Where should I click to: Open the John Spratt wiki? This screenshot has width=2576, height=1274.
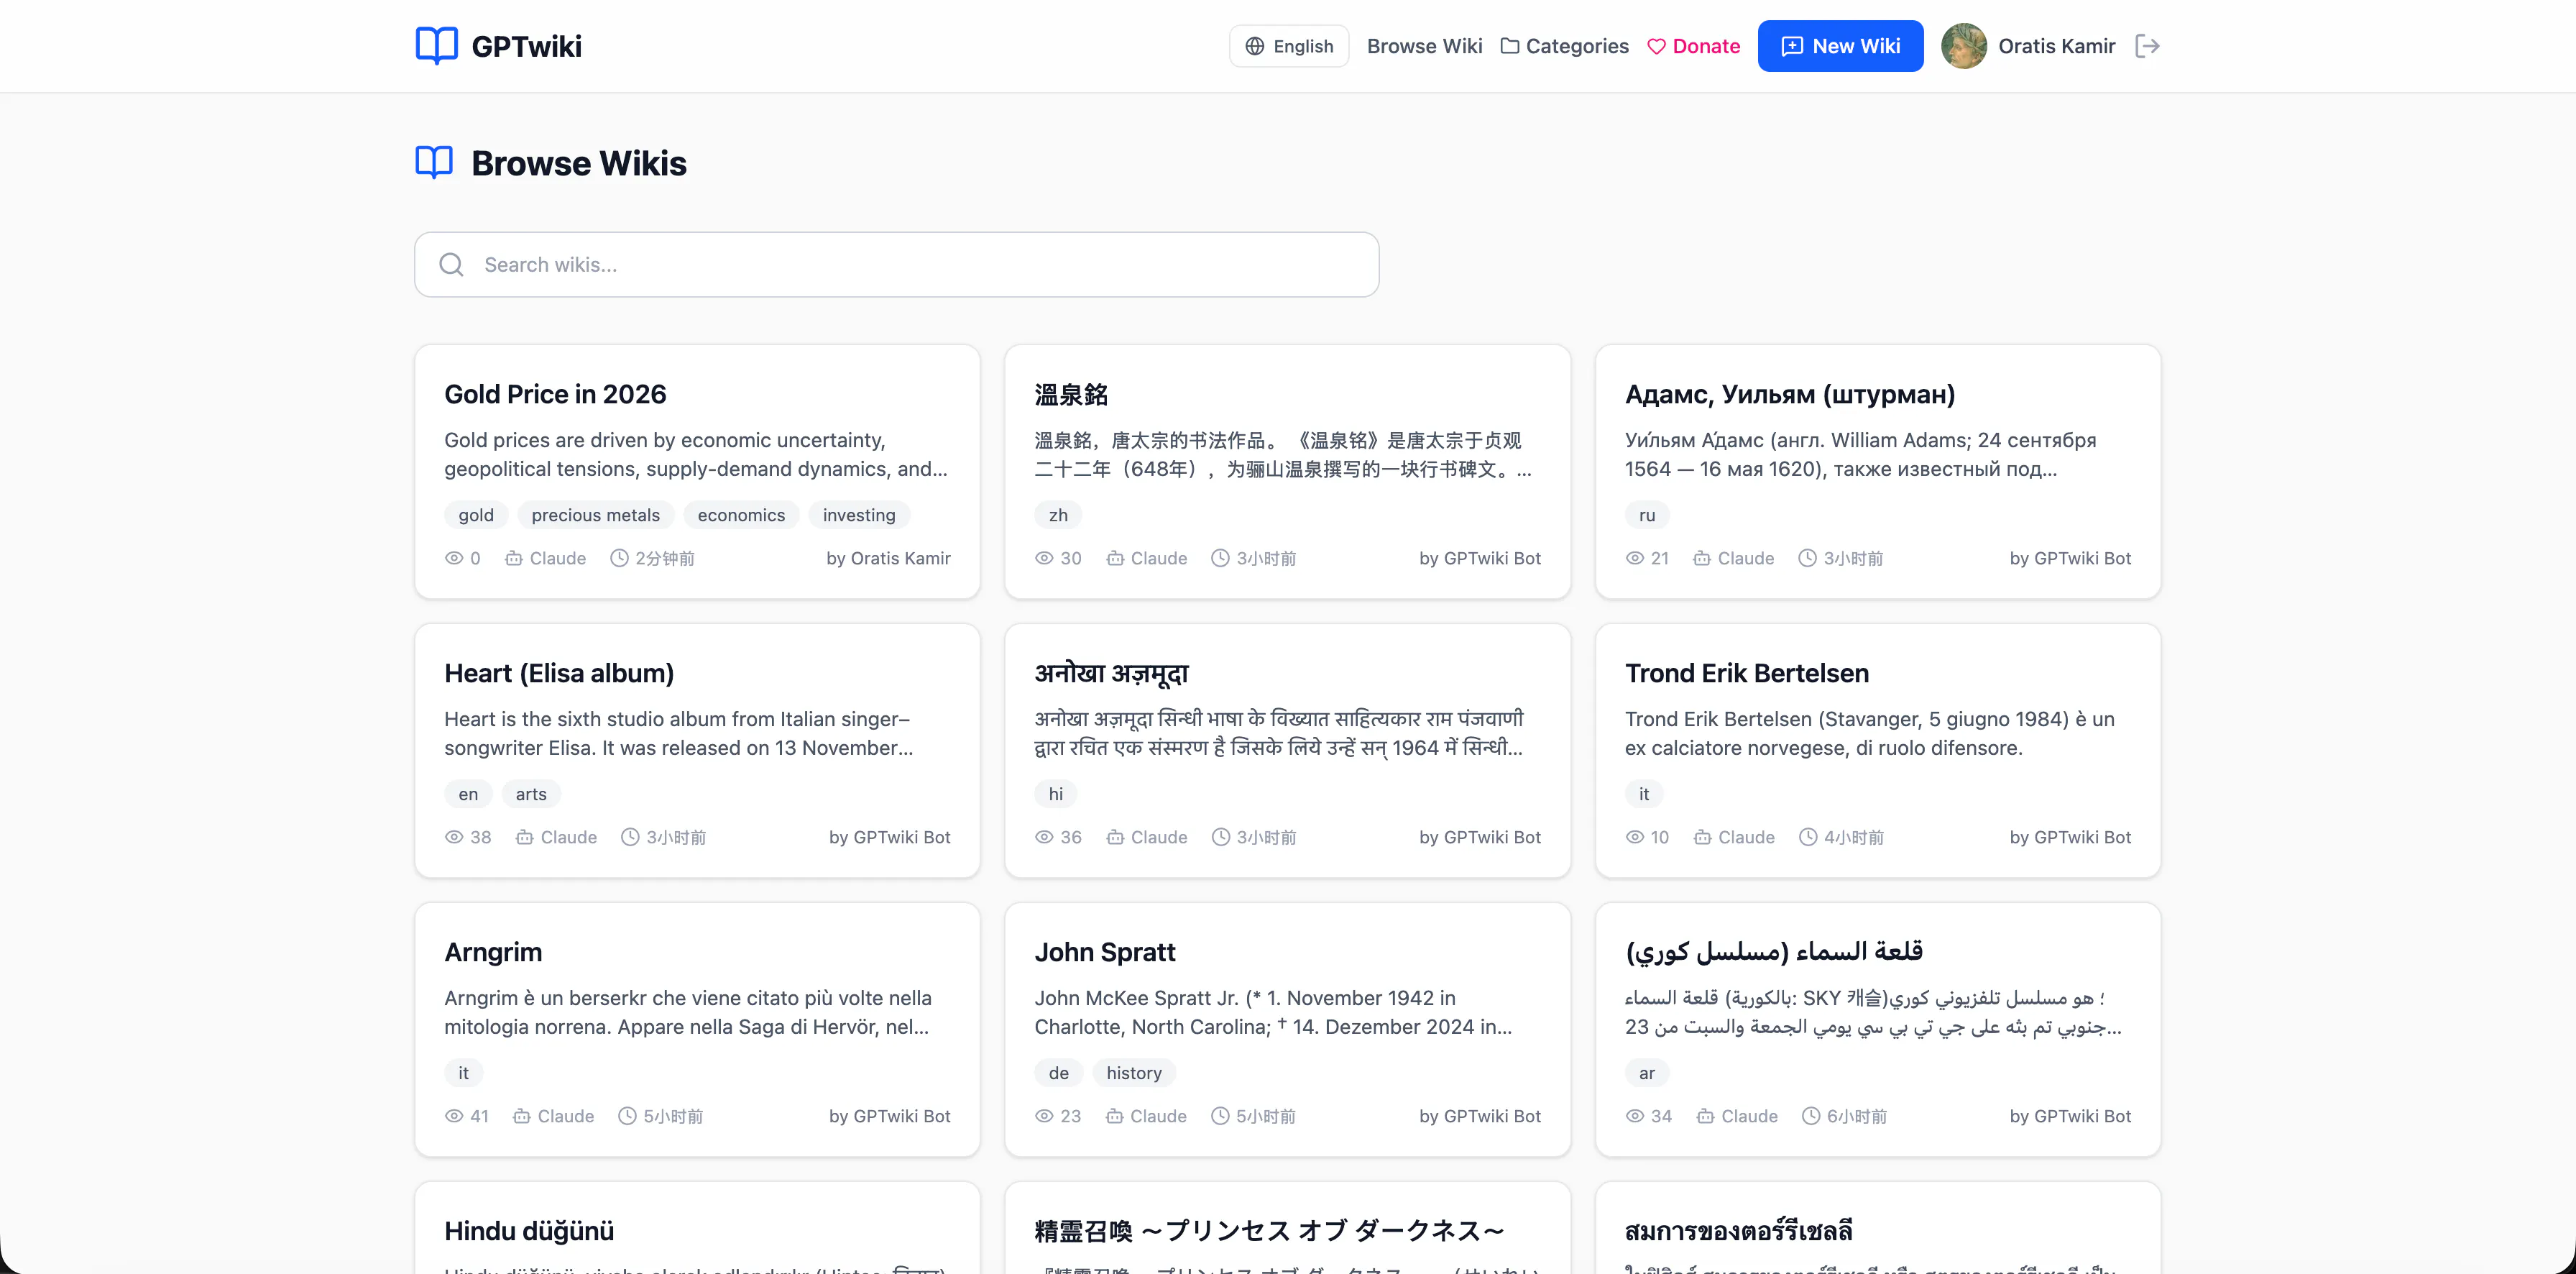pos(1104,952)
